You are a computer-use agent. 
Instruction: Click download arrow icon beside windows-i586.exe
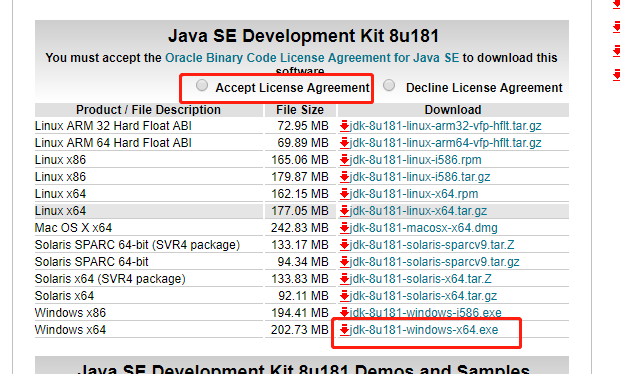(x=344, y=313)
